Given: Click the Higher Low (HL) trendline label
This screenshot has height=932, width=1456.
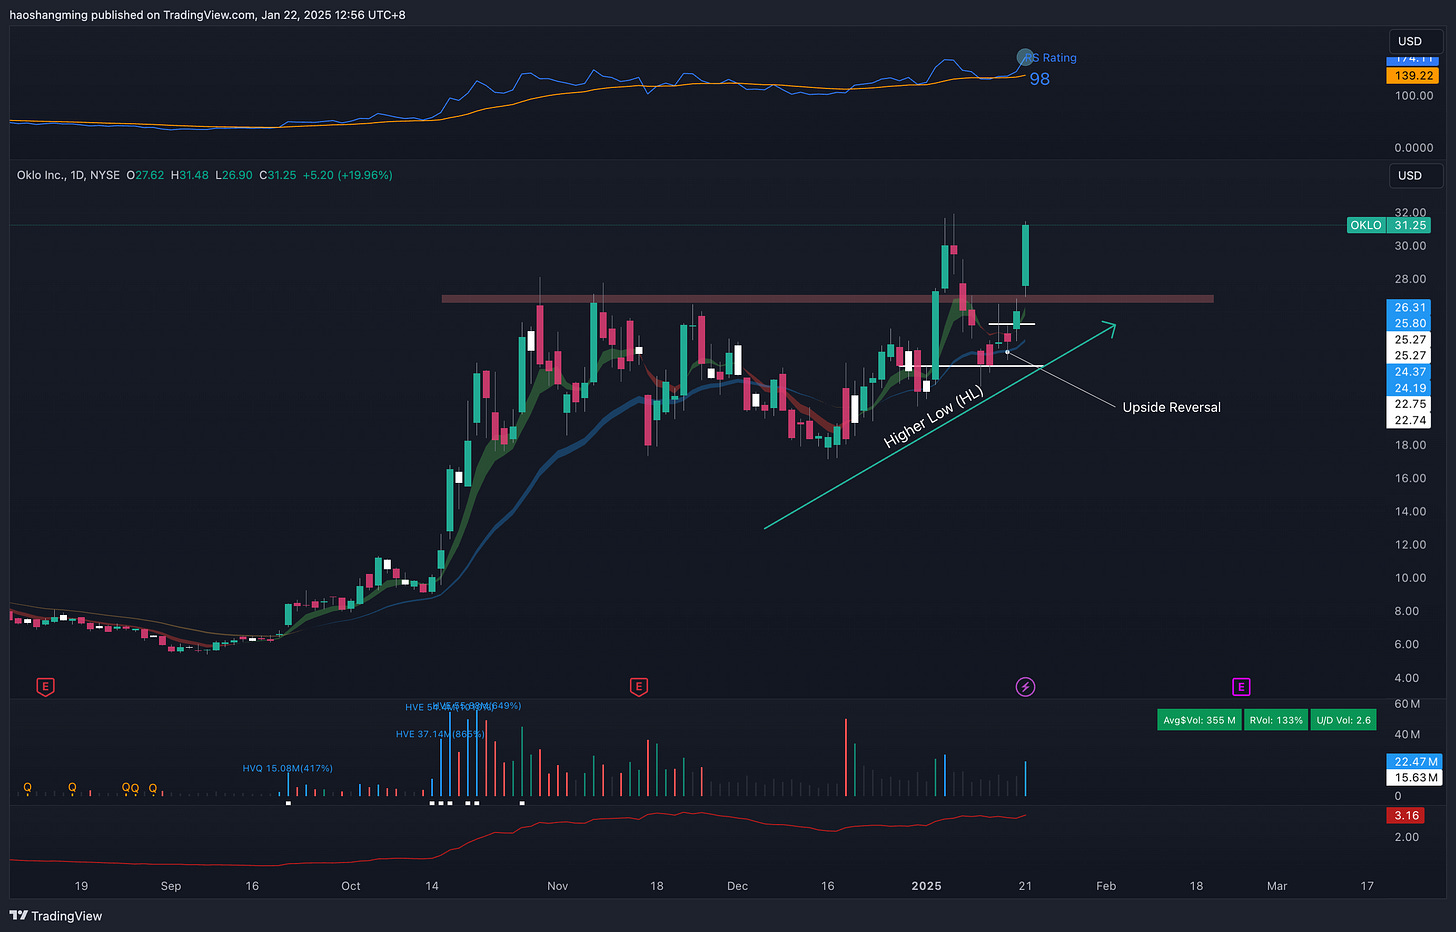Looking at the screenshot, I should click(934, 416).
